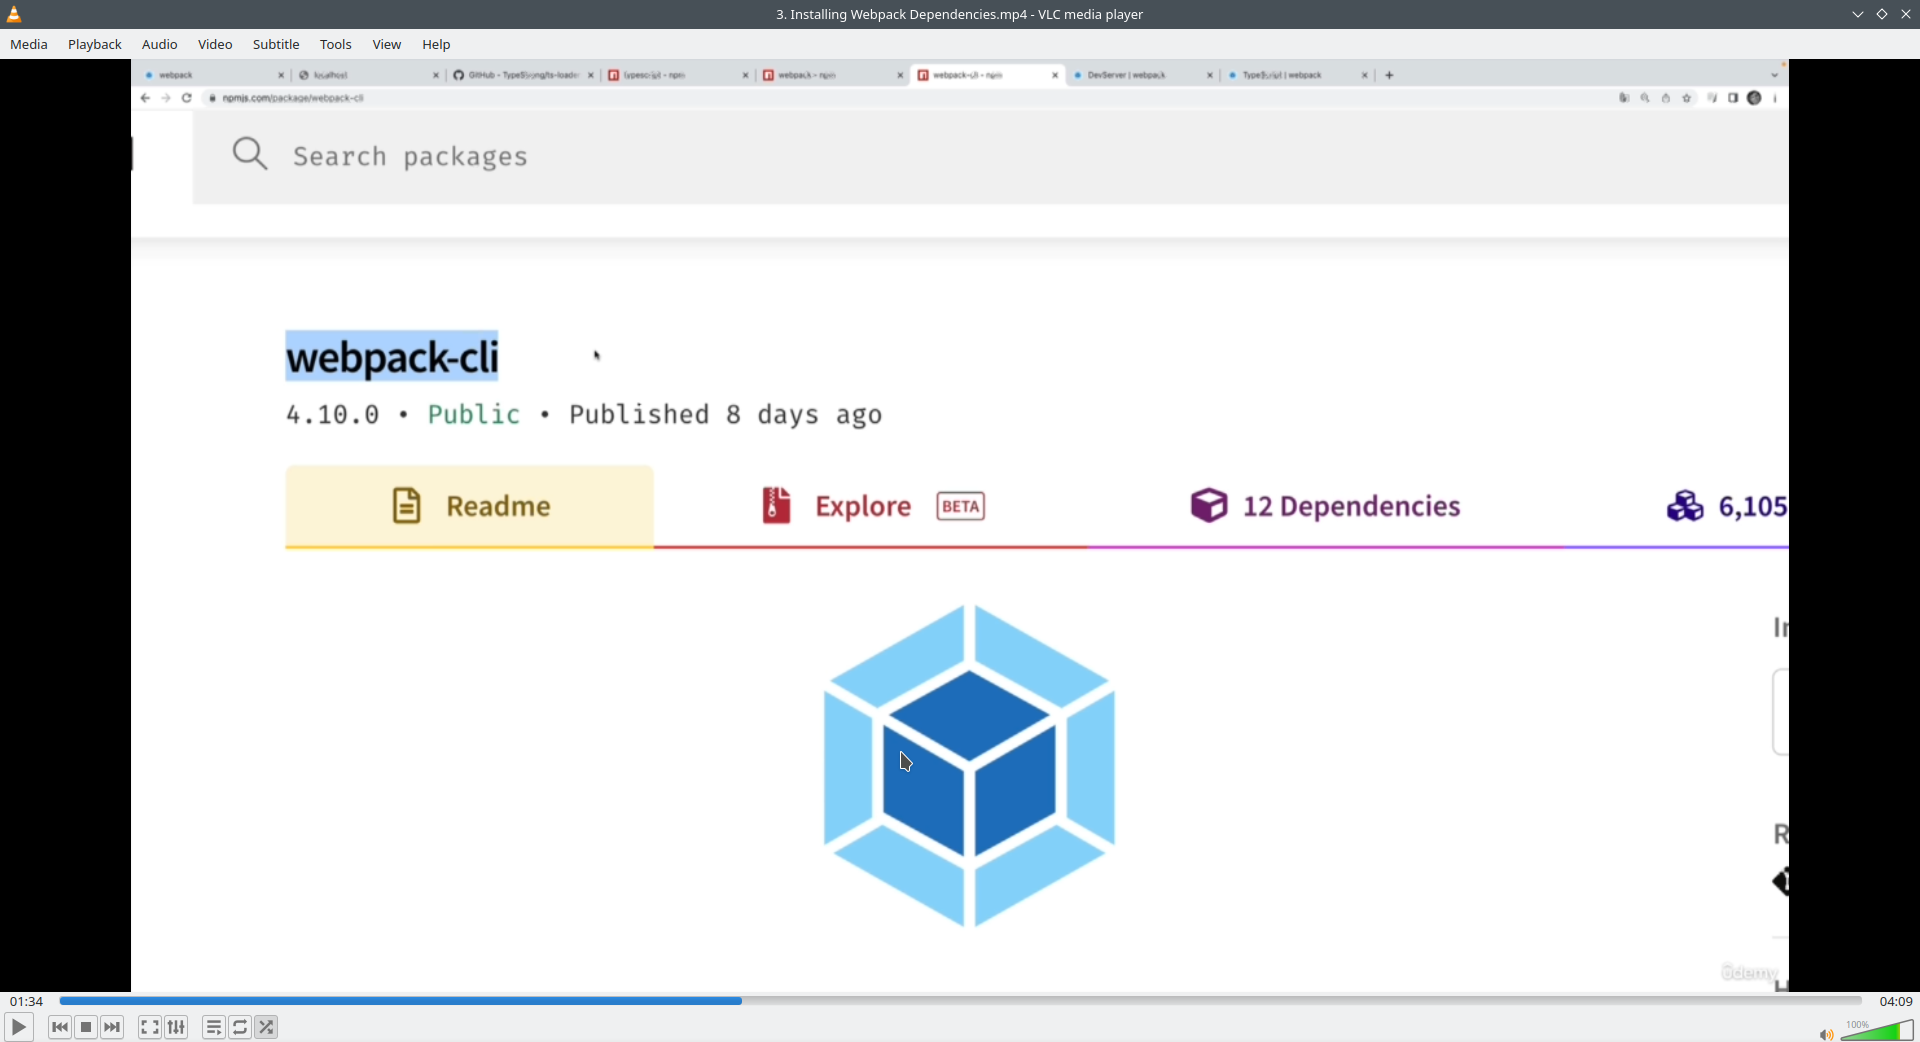Image resolution: width=1920 pixels, height=1042 pixels.
Task: Click the browser reload icon in the video
Action: pos(187,98)
